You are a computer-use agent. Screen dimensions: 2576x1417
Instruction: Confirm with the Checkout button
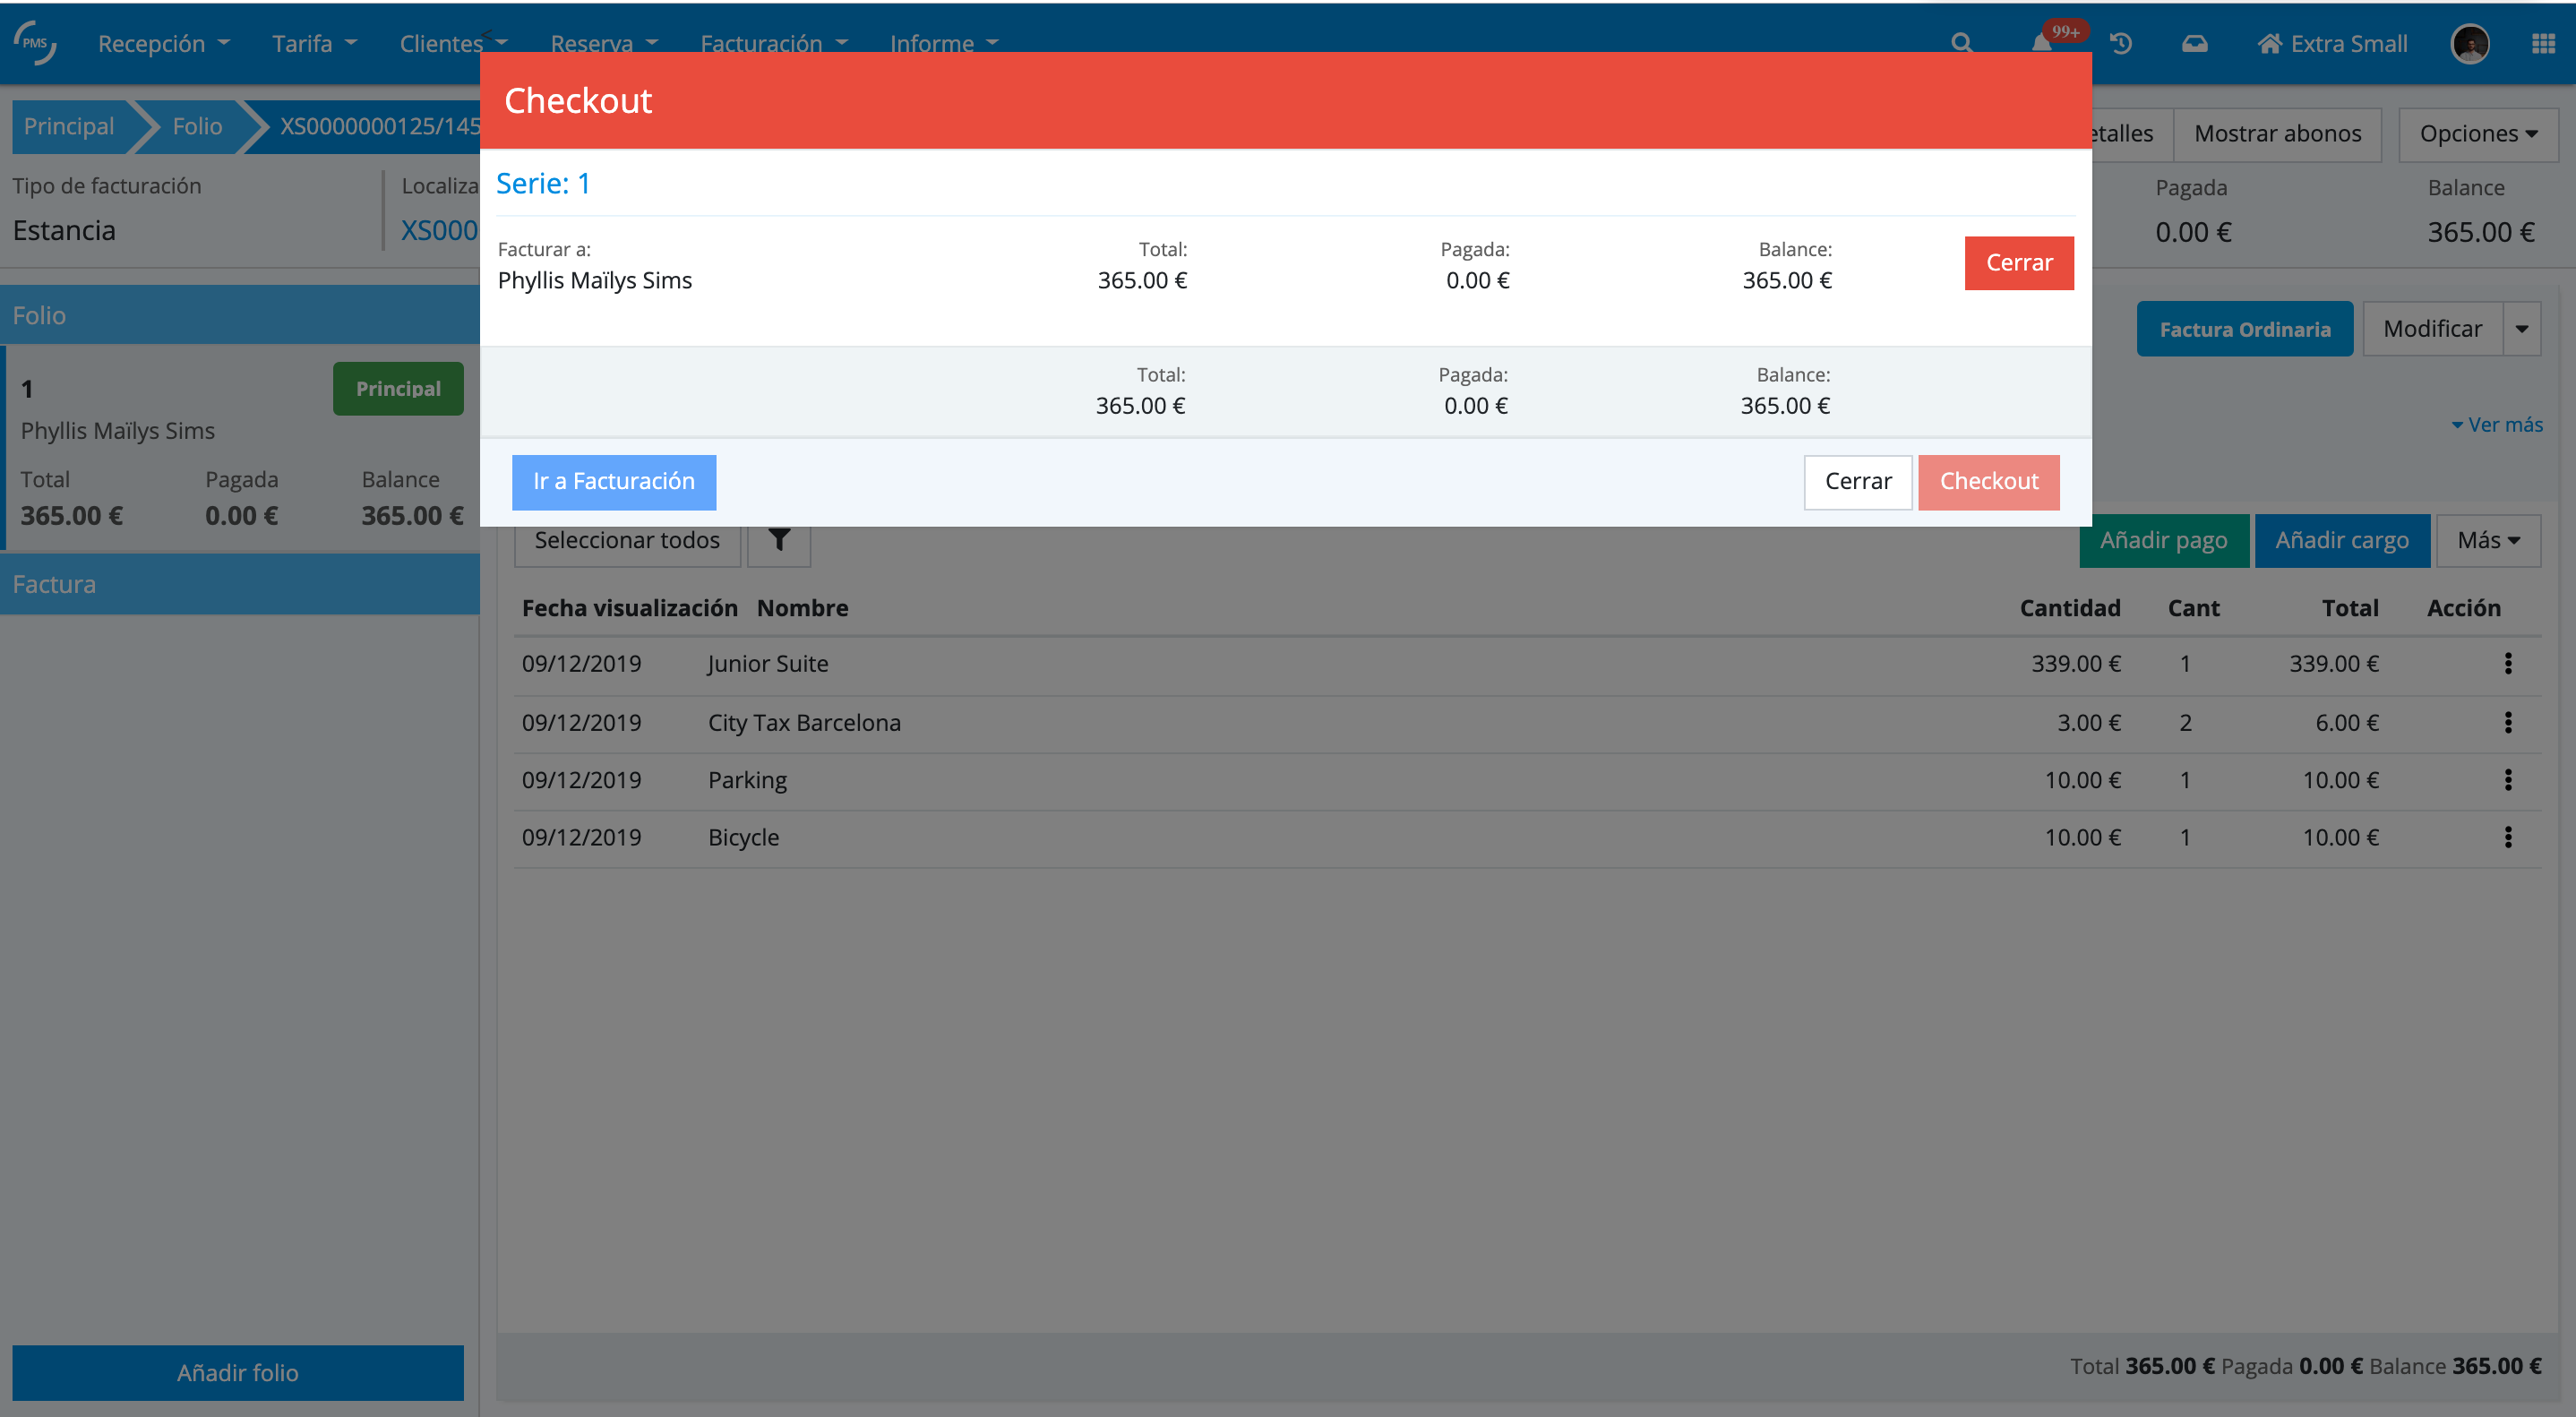[1988, 481]
